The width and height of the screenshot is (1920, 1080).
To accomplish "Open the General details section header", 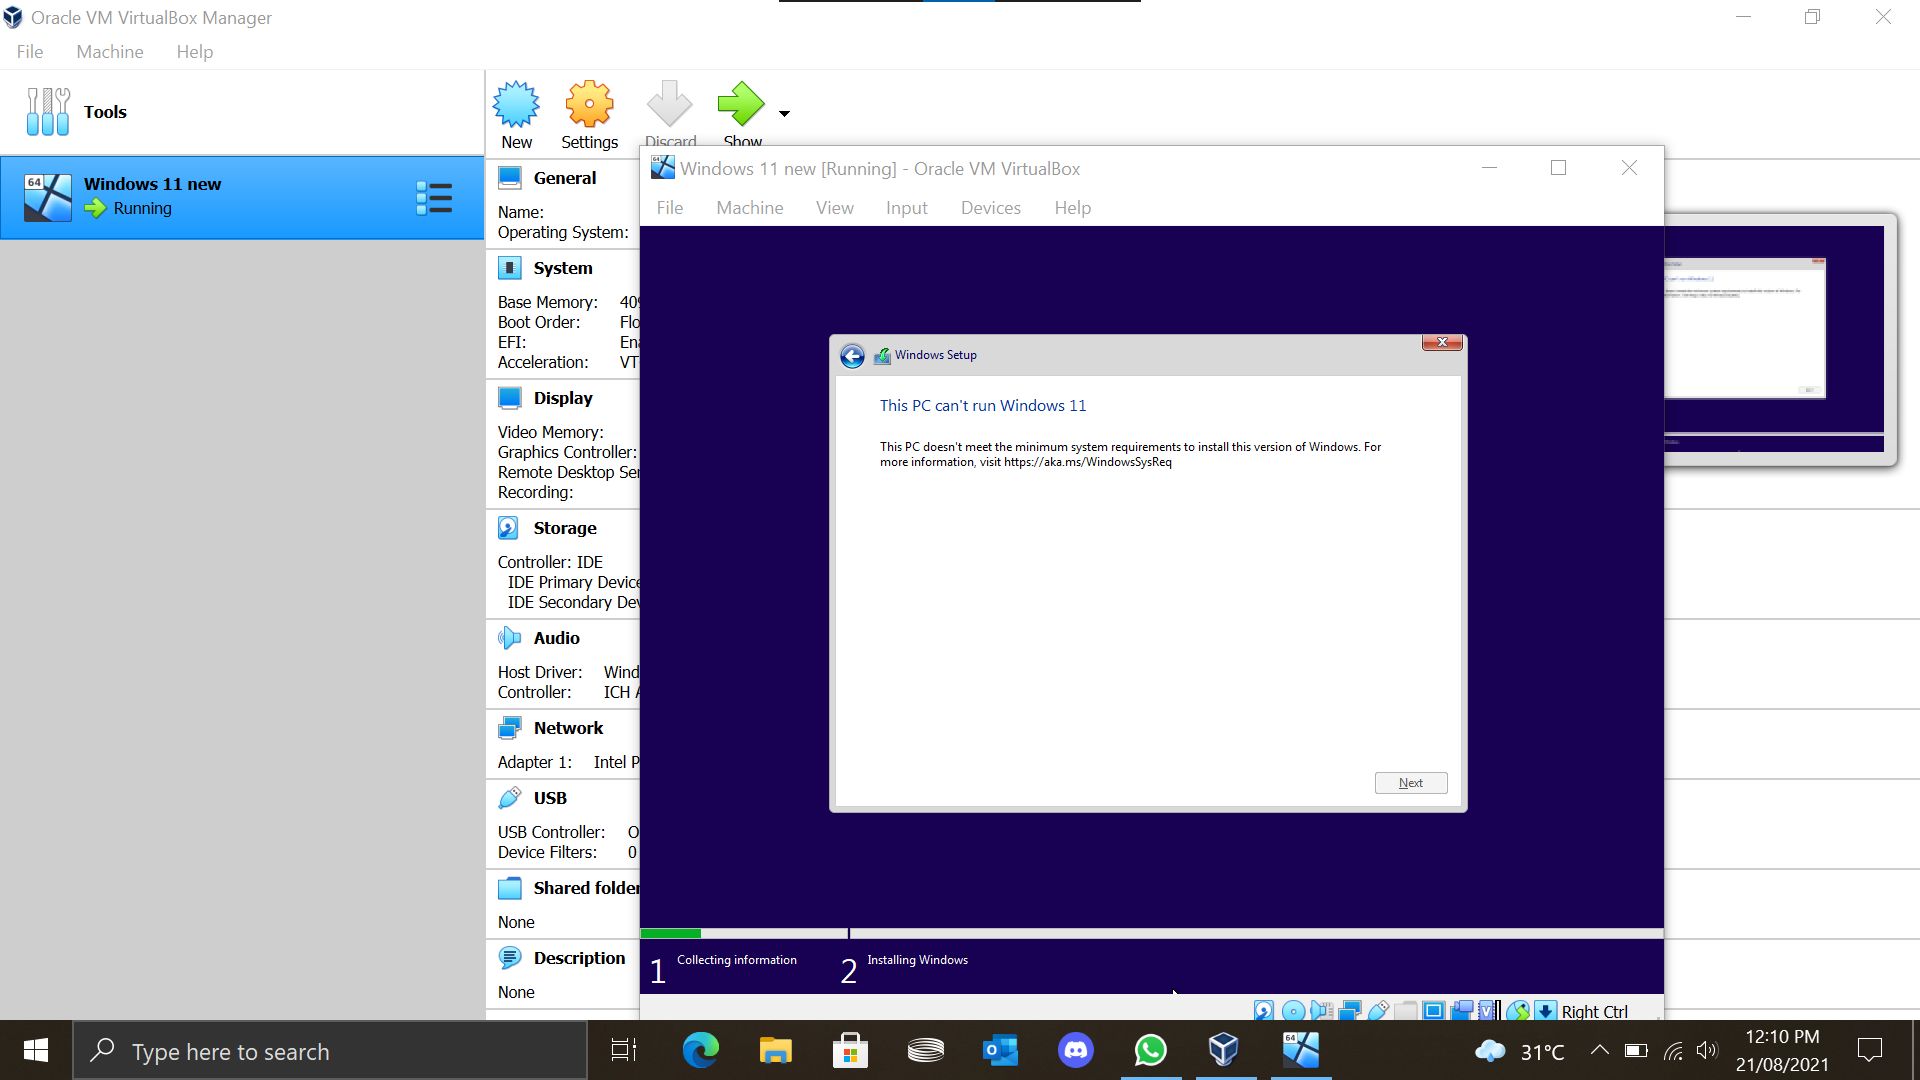I will 564,178.
